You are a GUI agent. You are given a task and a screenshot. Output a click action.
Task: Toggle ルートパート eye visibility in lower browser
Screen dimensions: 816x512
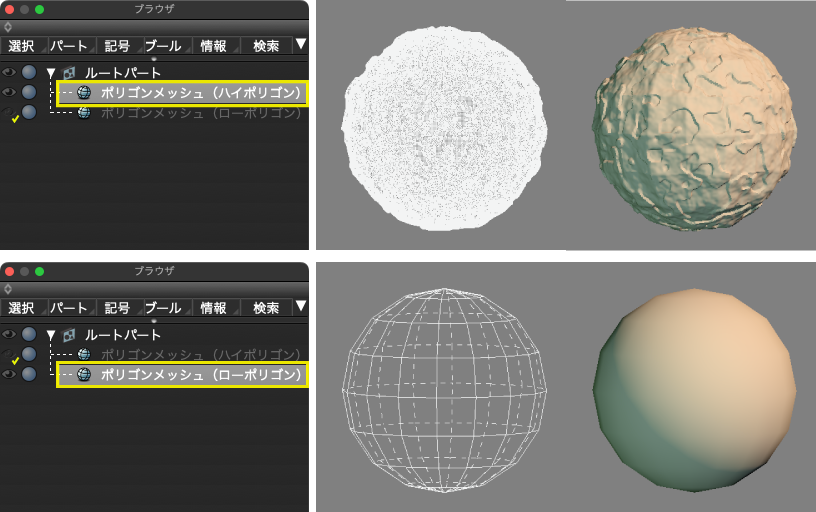click(9, 334)
